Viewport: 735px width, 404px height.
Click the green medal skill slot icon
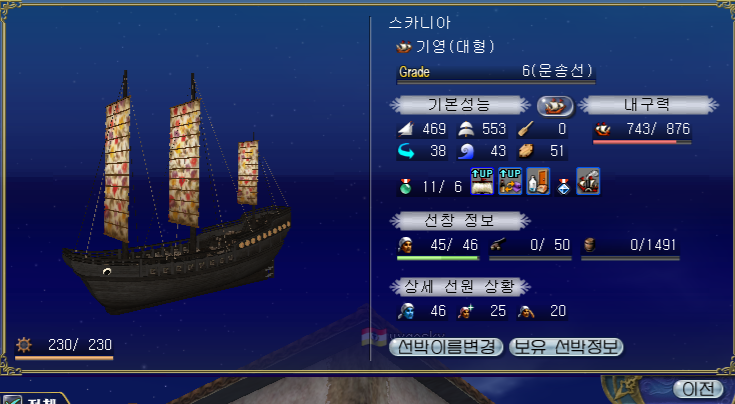click(x=405, y=187)
